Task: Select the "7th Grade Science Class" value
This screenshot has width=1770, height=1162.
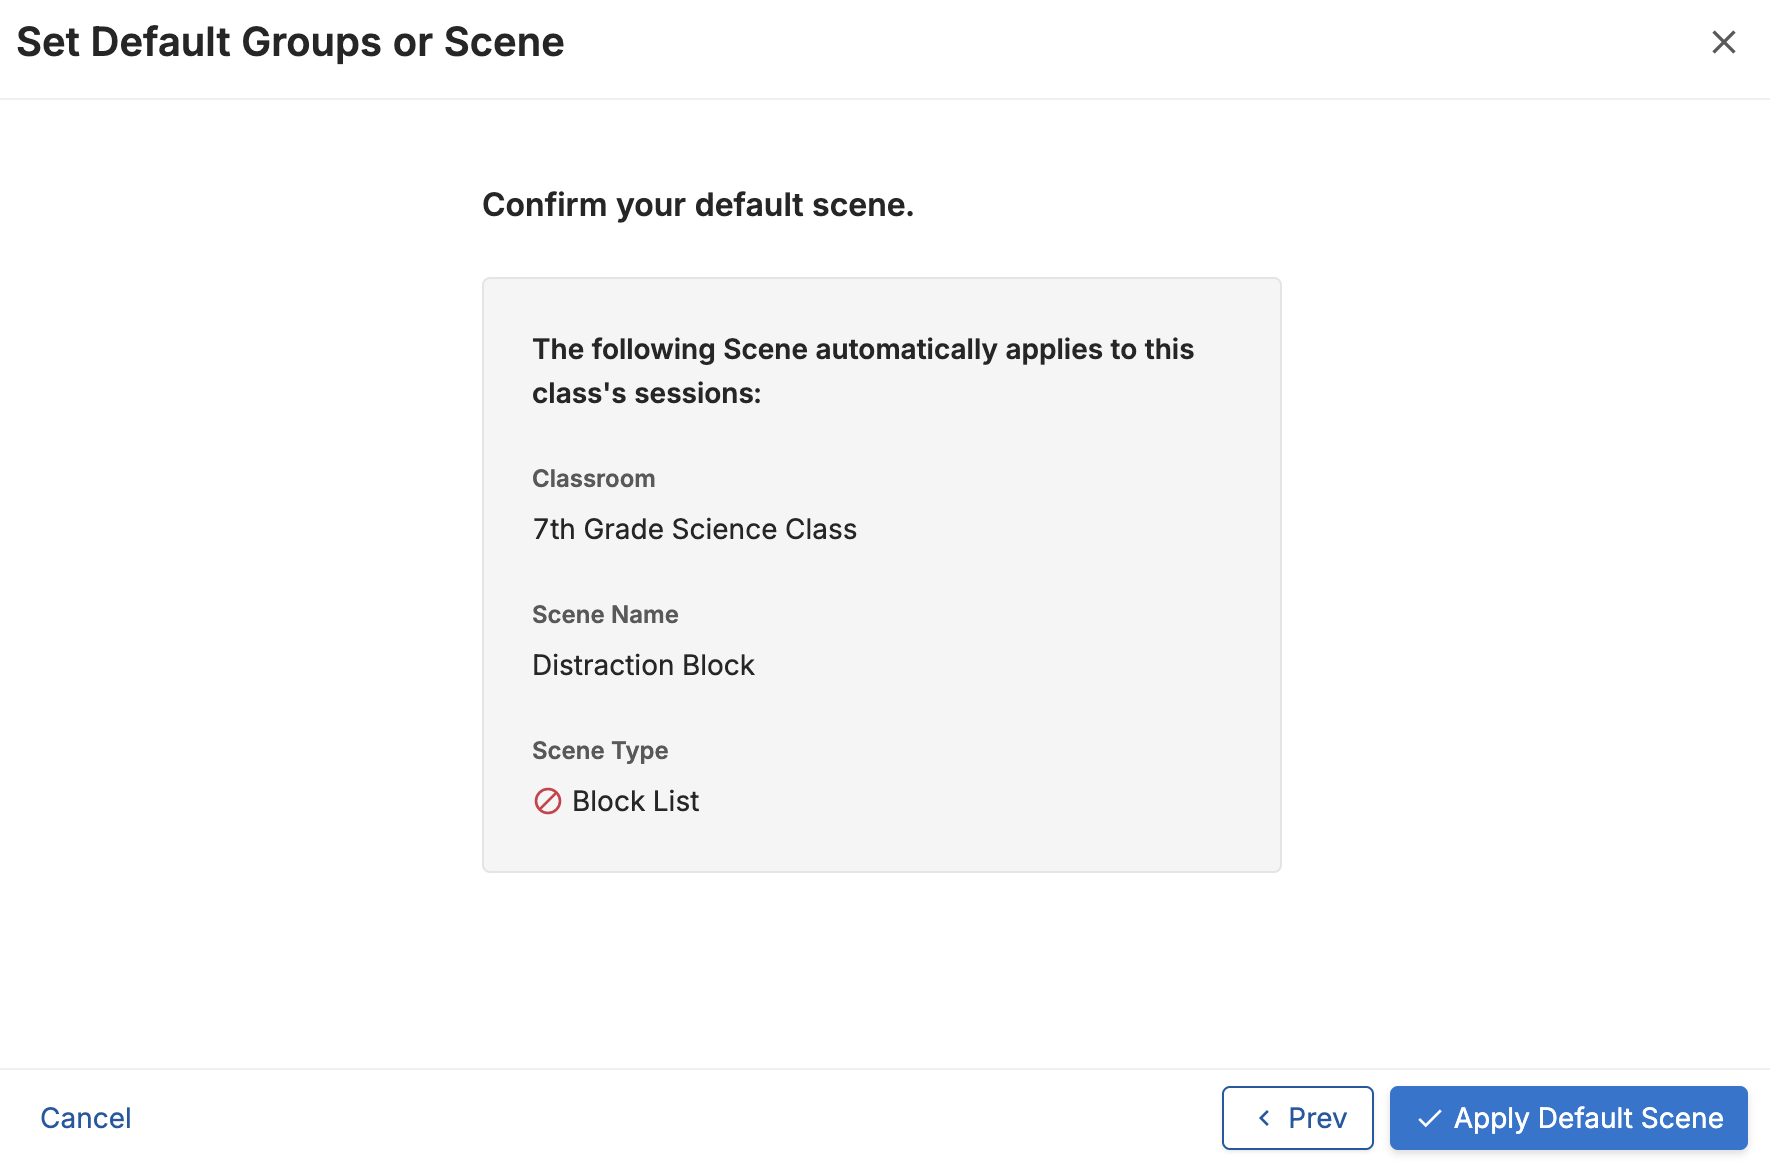Action: [x=694, y=529]
